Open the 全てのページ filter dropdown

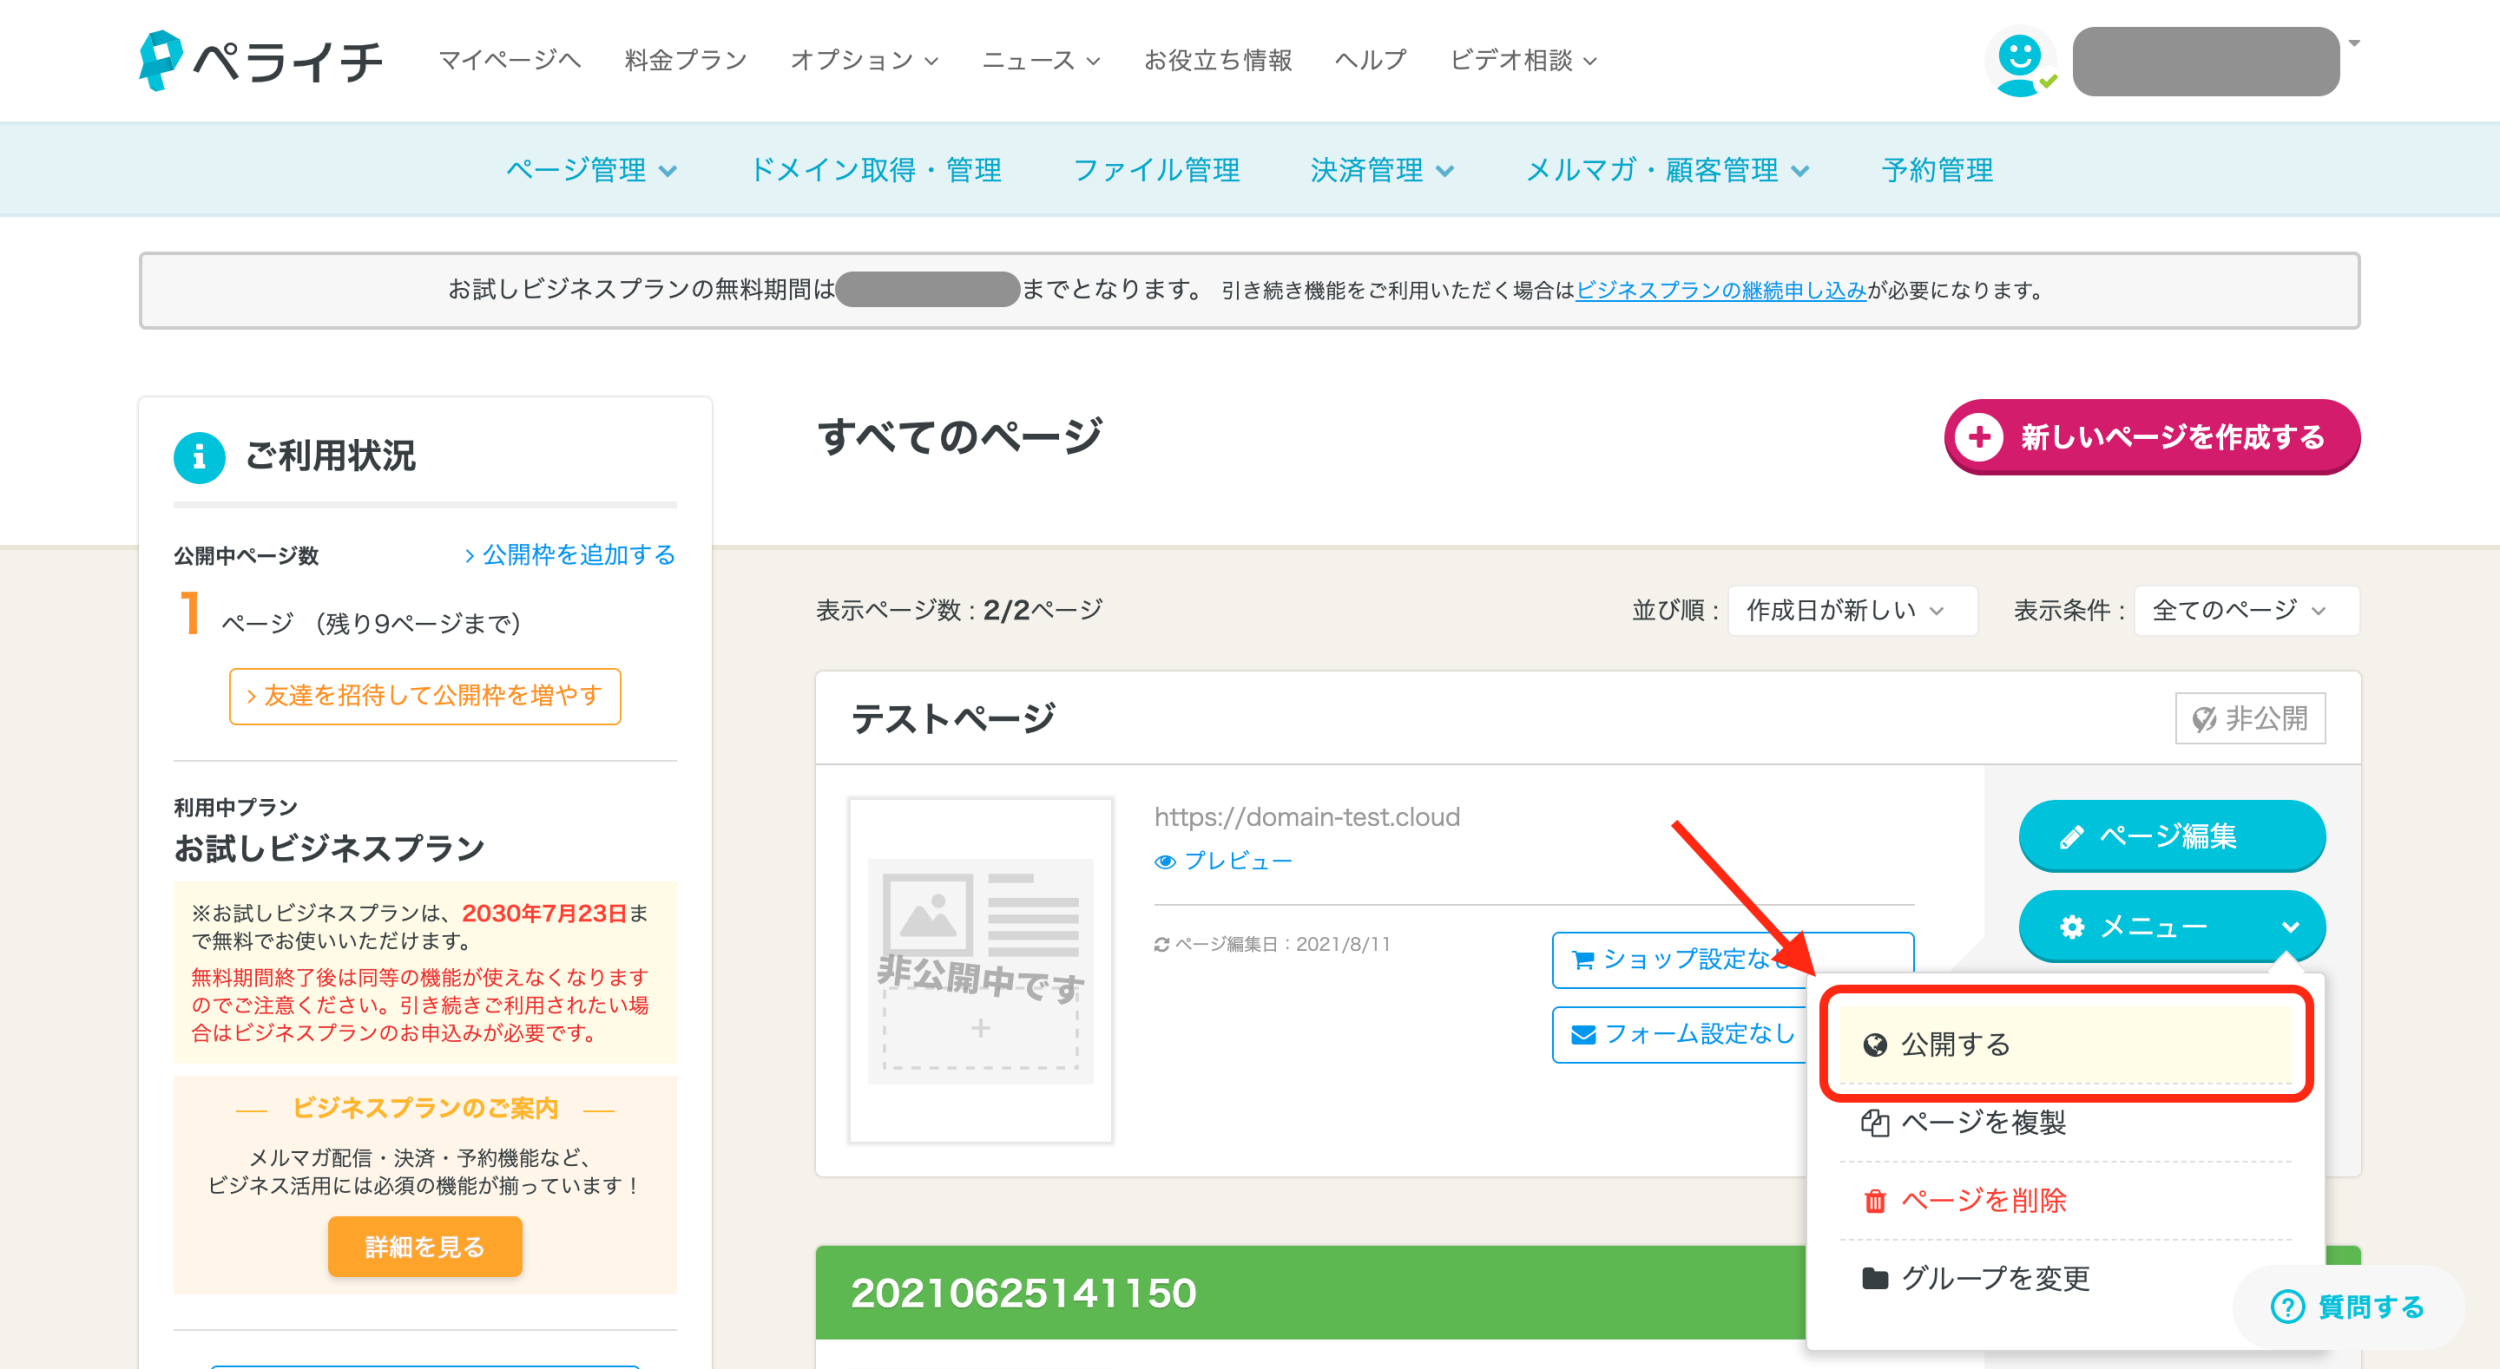2245,610
